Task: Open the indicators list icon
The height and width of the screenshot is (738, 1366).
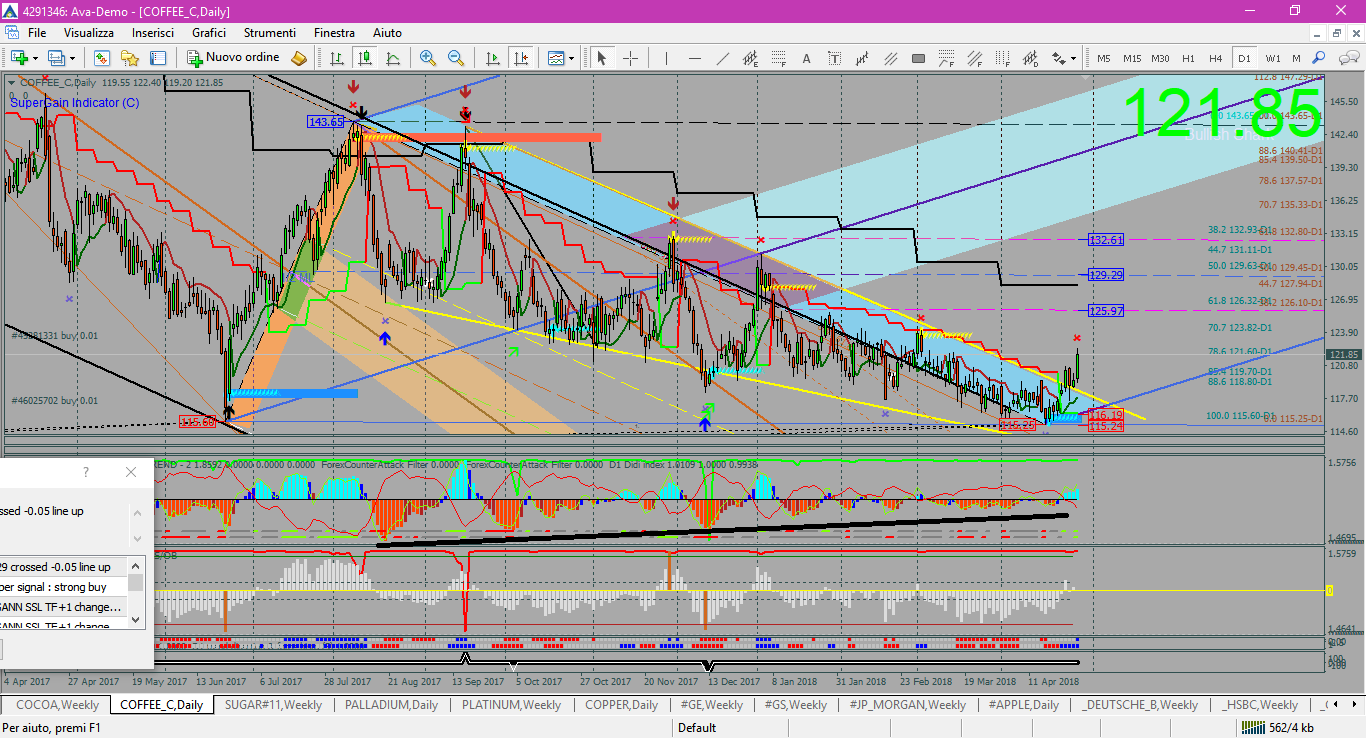Action: pos(556,58)
